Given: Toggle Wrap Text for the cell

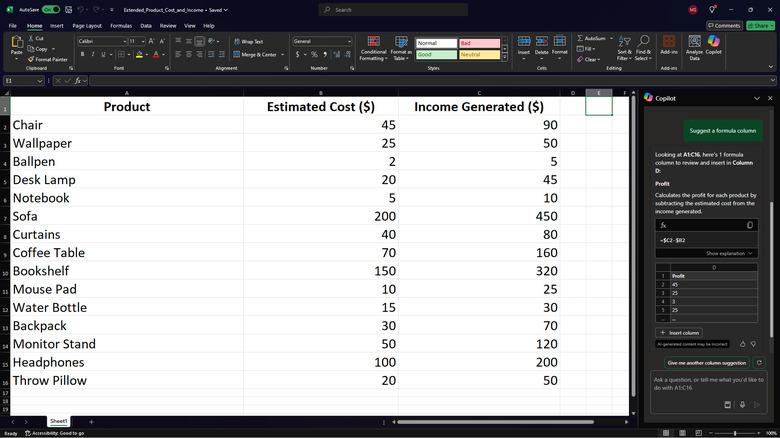Looking at the screenshot, I should coord(248,41).
